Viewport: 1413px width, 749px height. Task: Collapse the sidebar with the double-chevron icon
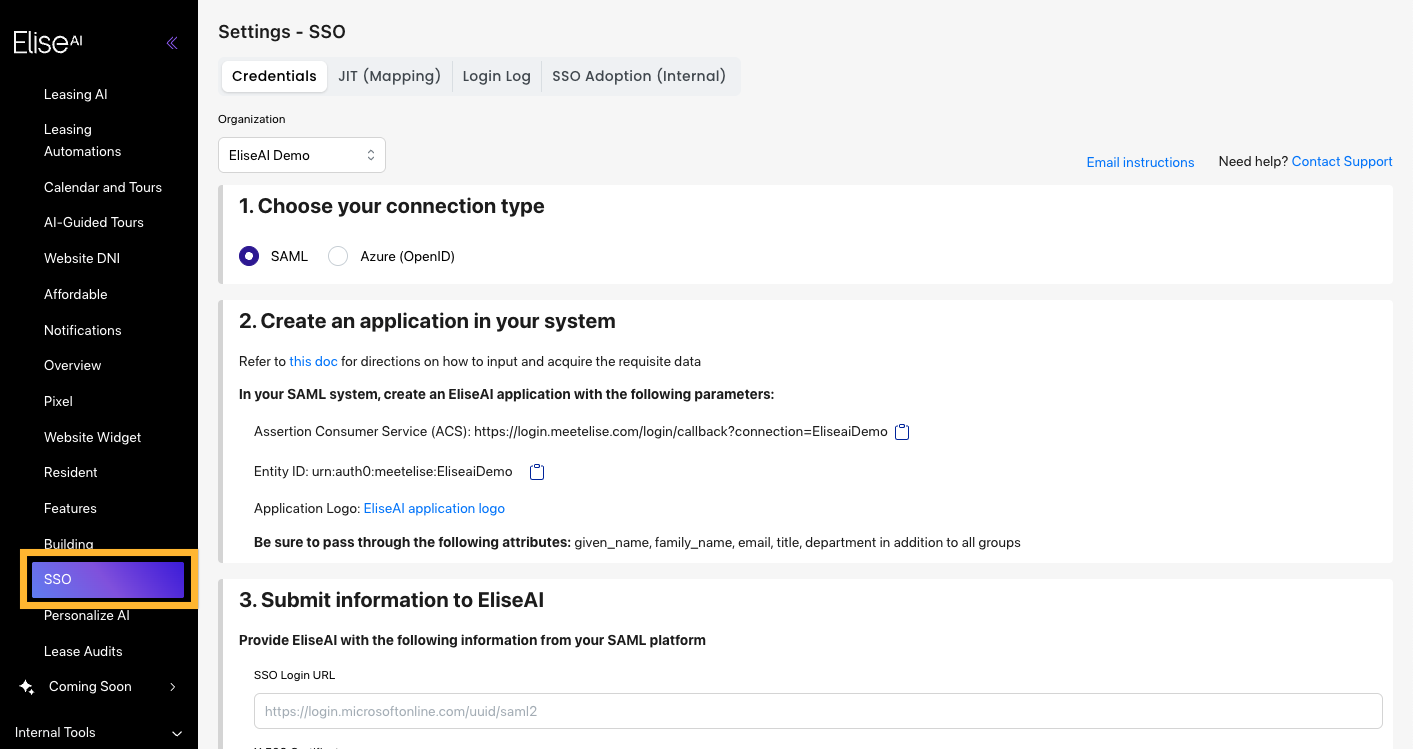[171, 43]
